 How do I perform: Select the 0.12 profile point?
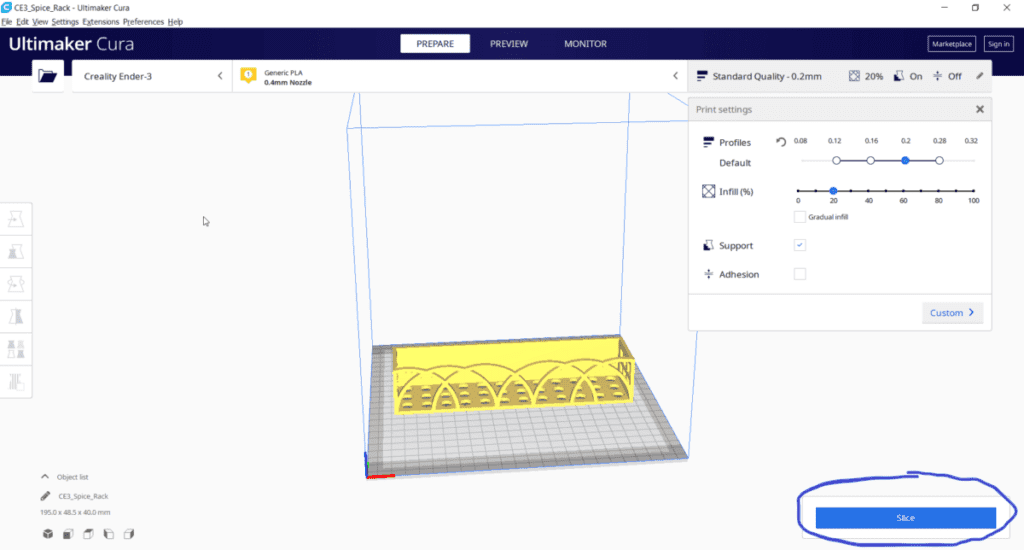(x=837, y=160)
